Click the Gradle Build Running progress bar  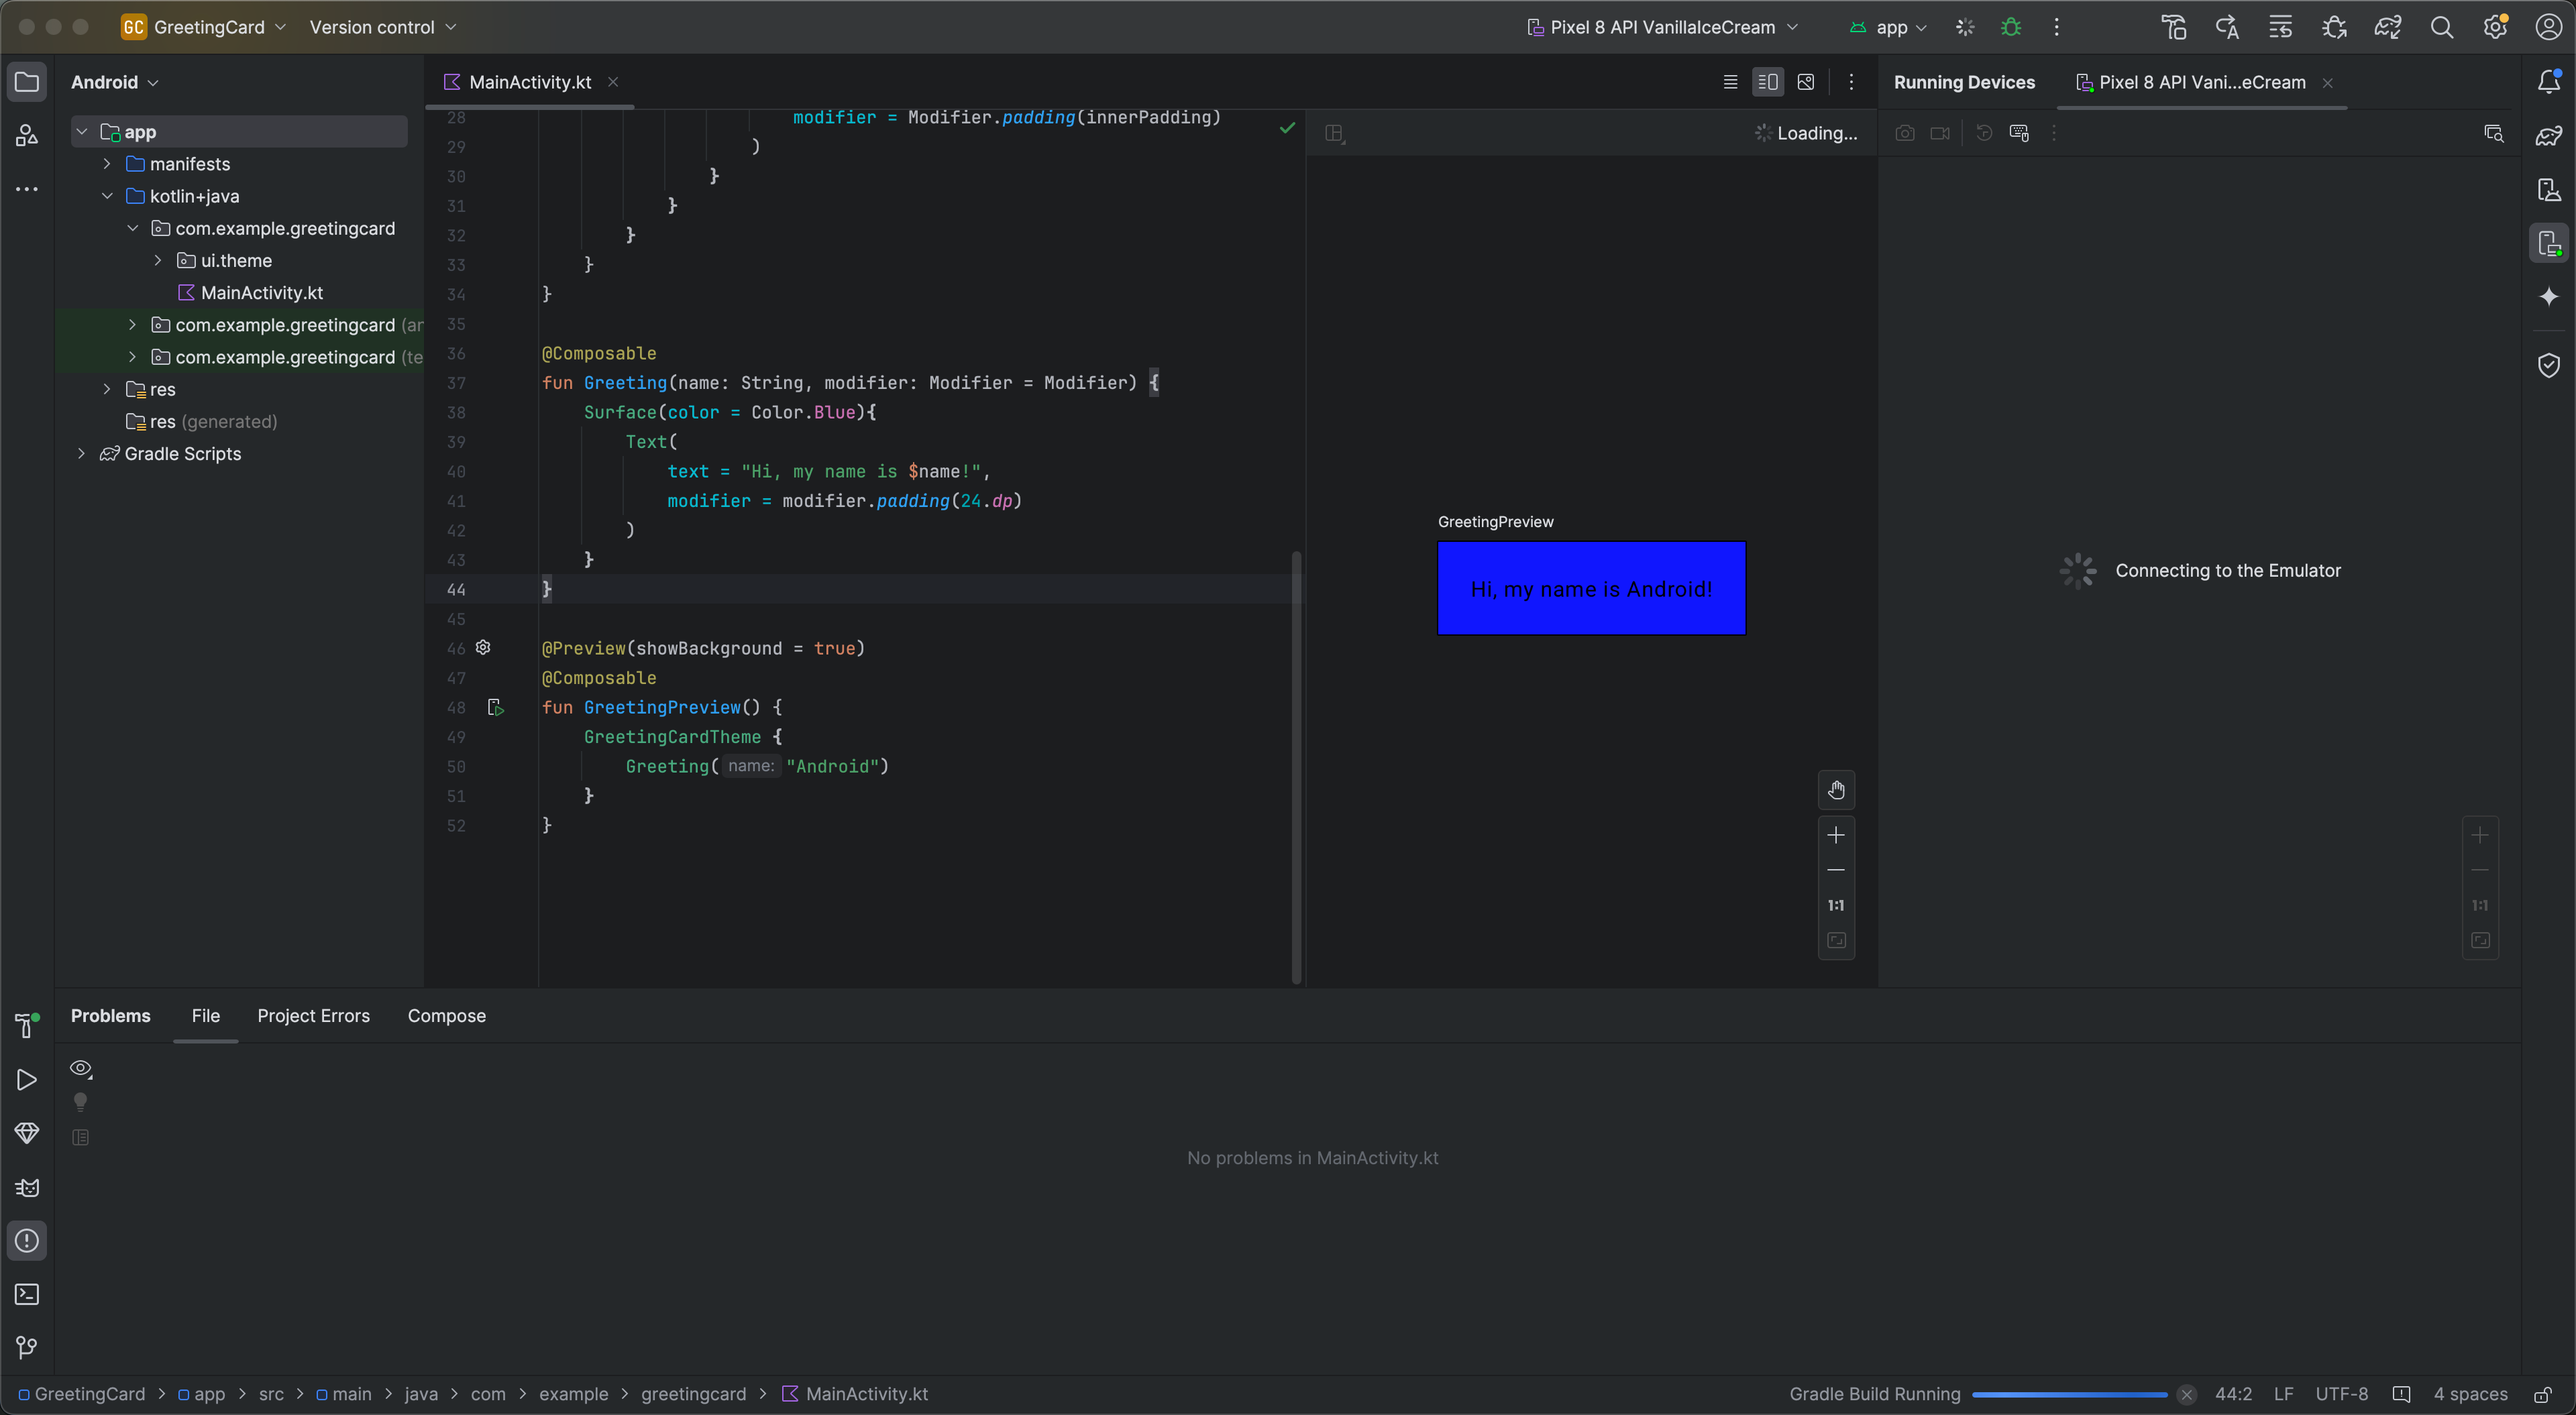(x=2069, y=1394)
